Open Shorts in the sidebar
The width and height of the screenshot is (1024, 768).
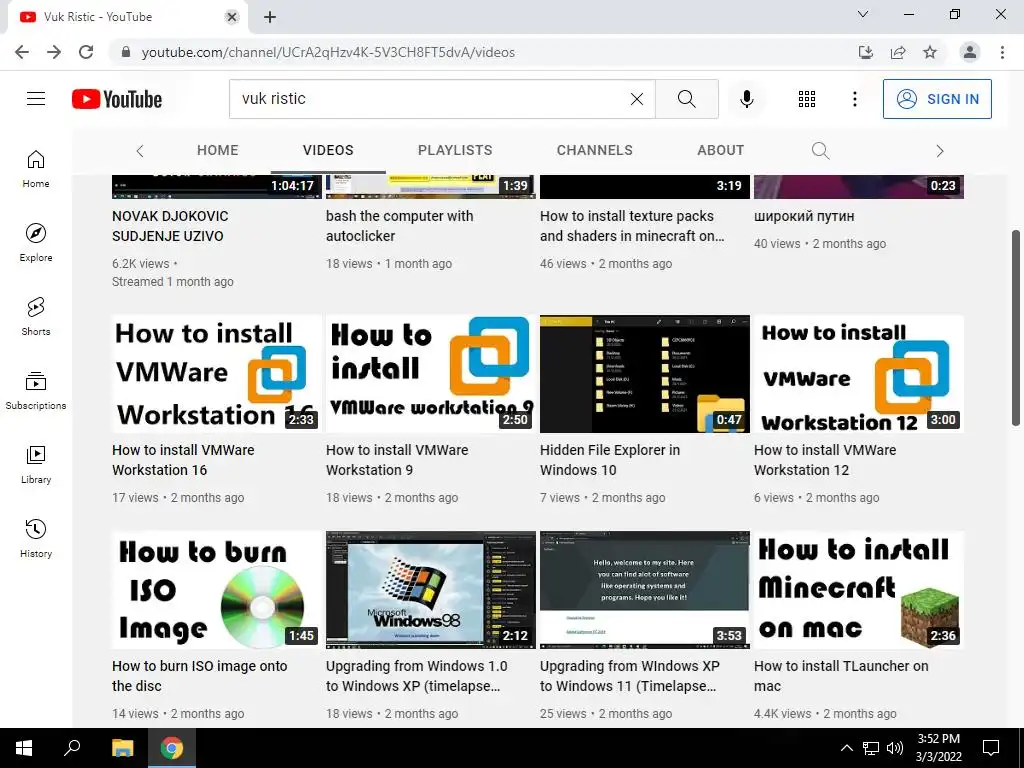(x=36, y=317)
